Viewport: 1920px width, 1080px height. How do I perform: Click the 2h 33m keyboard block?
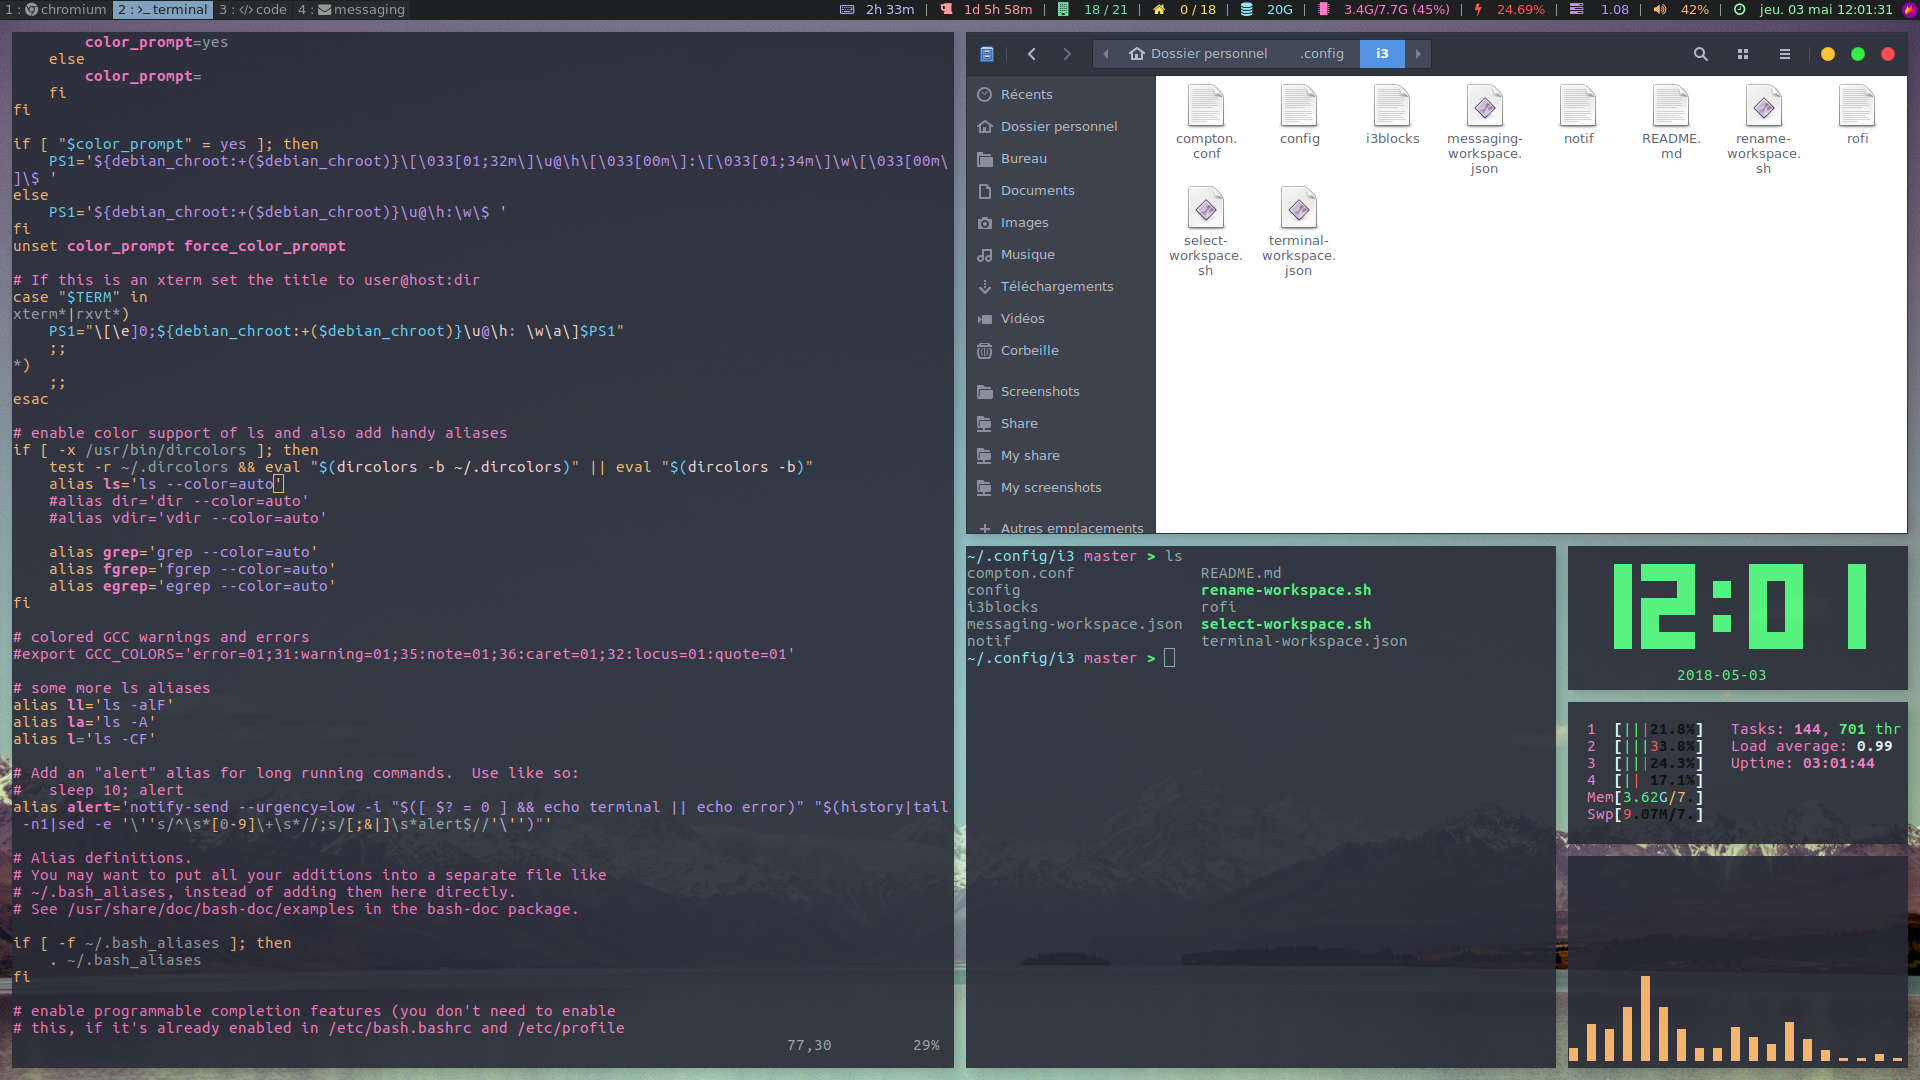(877, 9)
